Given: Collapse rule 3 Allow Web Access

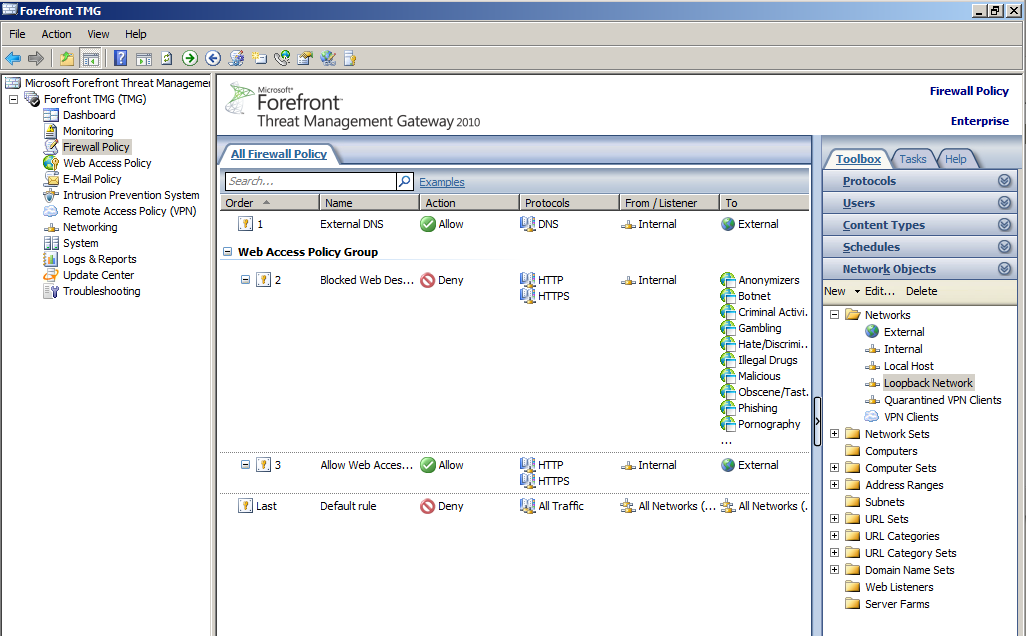Looking at the screenshot, I should point(245,465).
